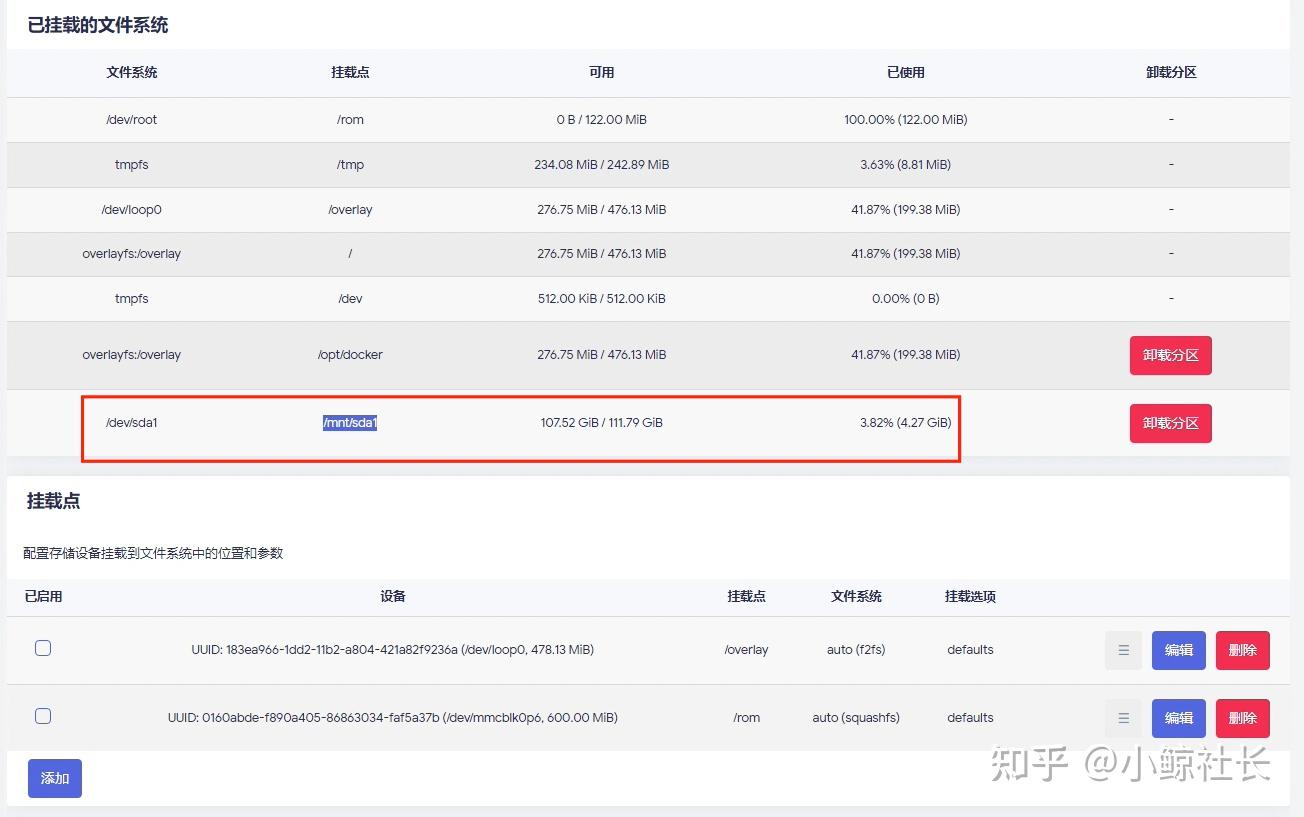Image resolution: width=1304 pixels, height=817 pixels.
Task: Edit the /overlay mount entry
Action: pyautogui.click(x=1178, y=649)
